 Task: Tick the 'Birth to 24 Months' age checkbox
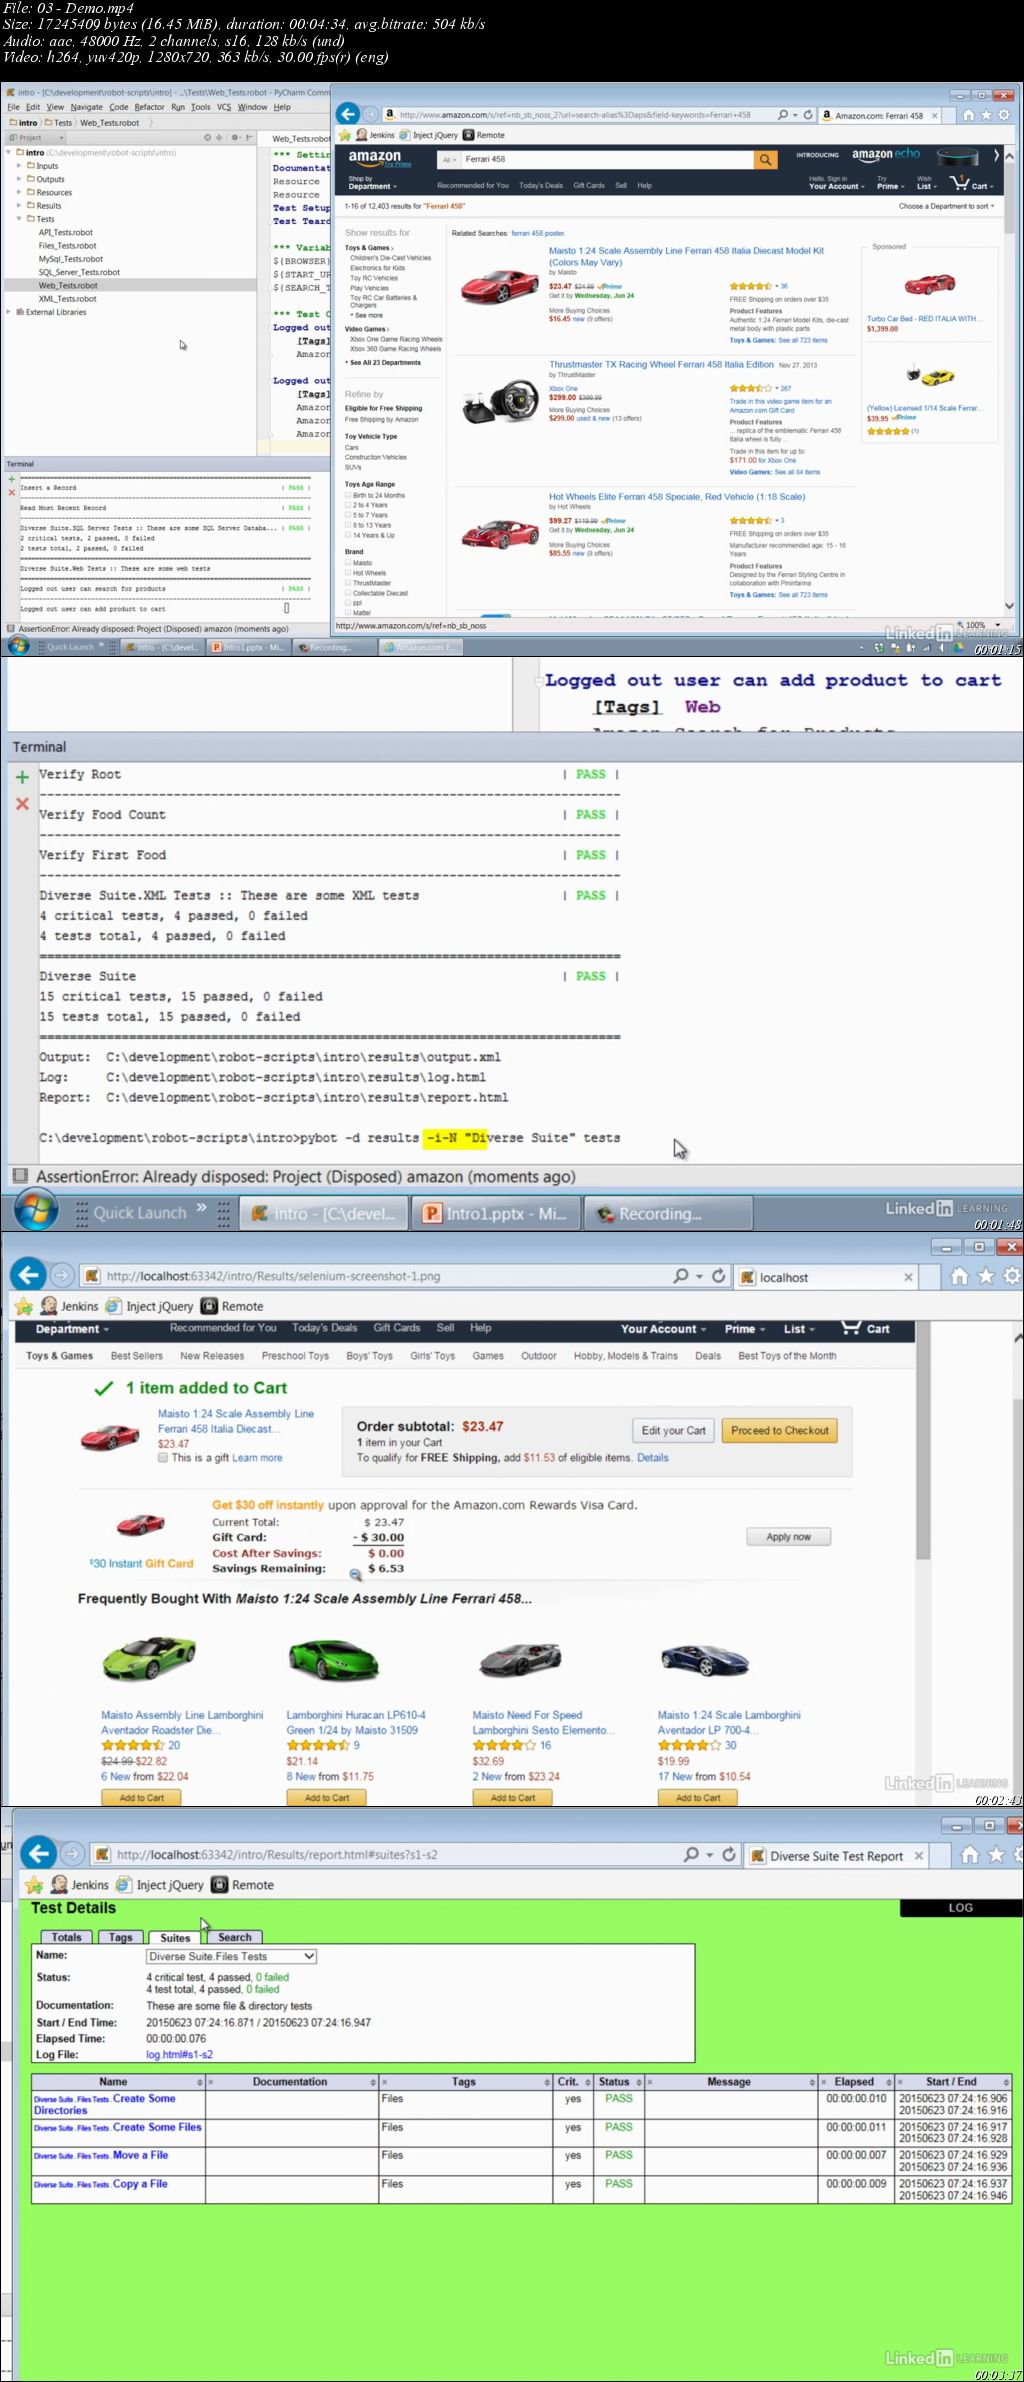point(348,495)
